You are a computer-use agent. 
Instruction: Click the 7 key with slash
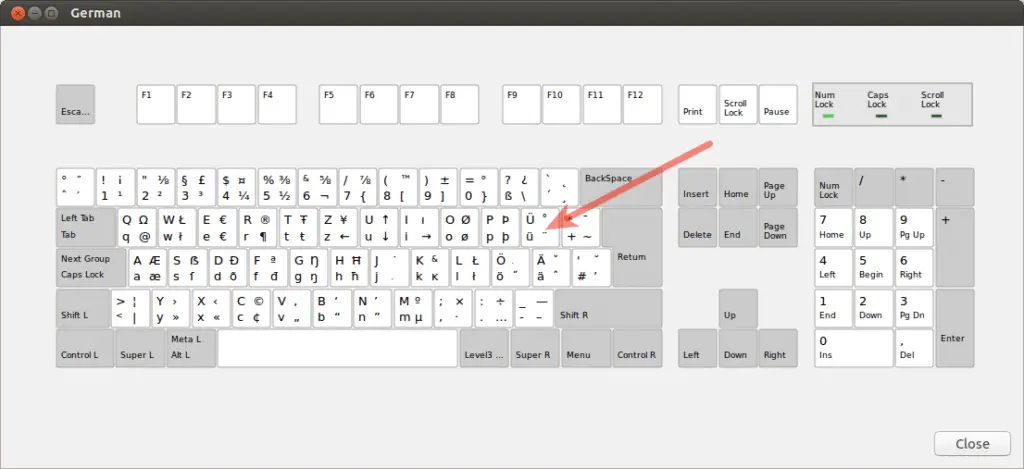tap(358, 187)
